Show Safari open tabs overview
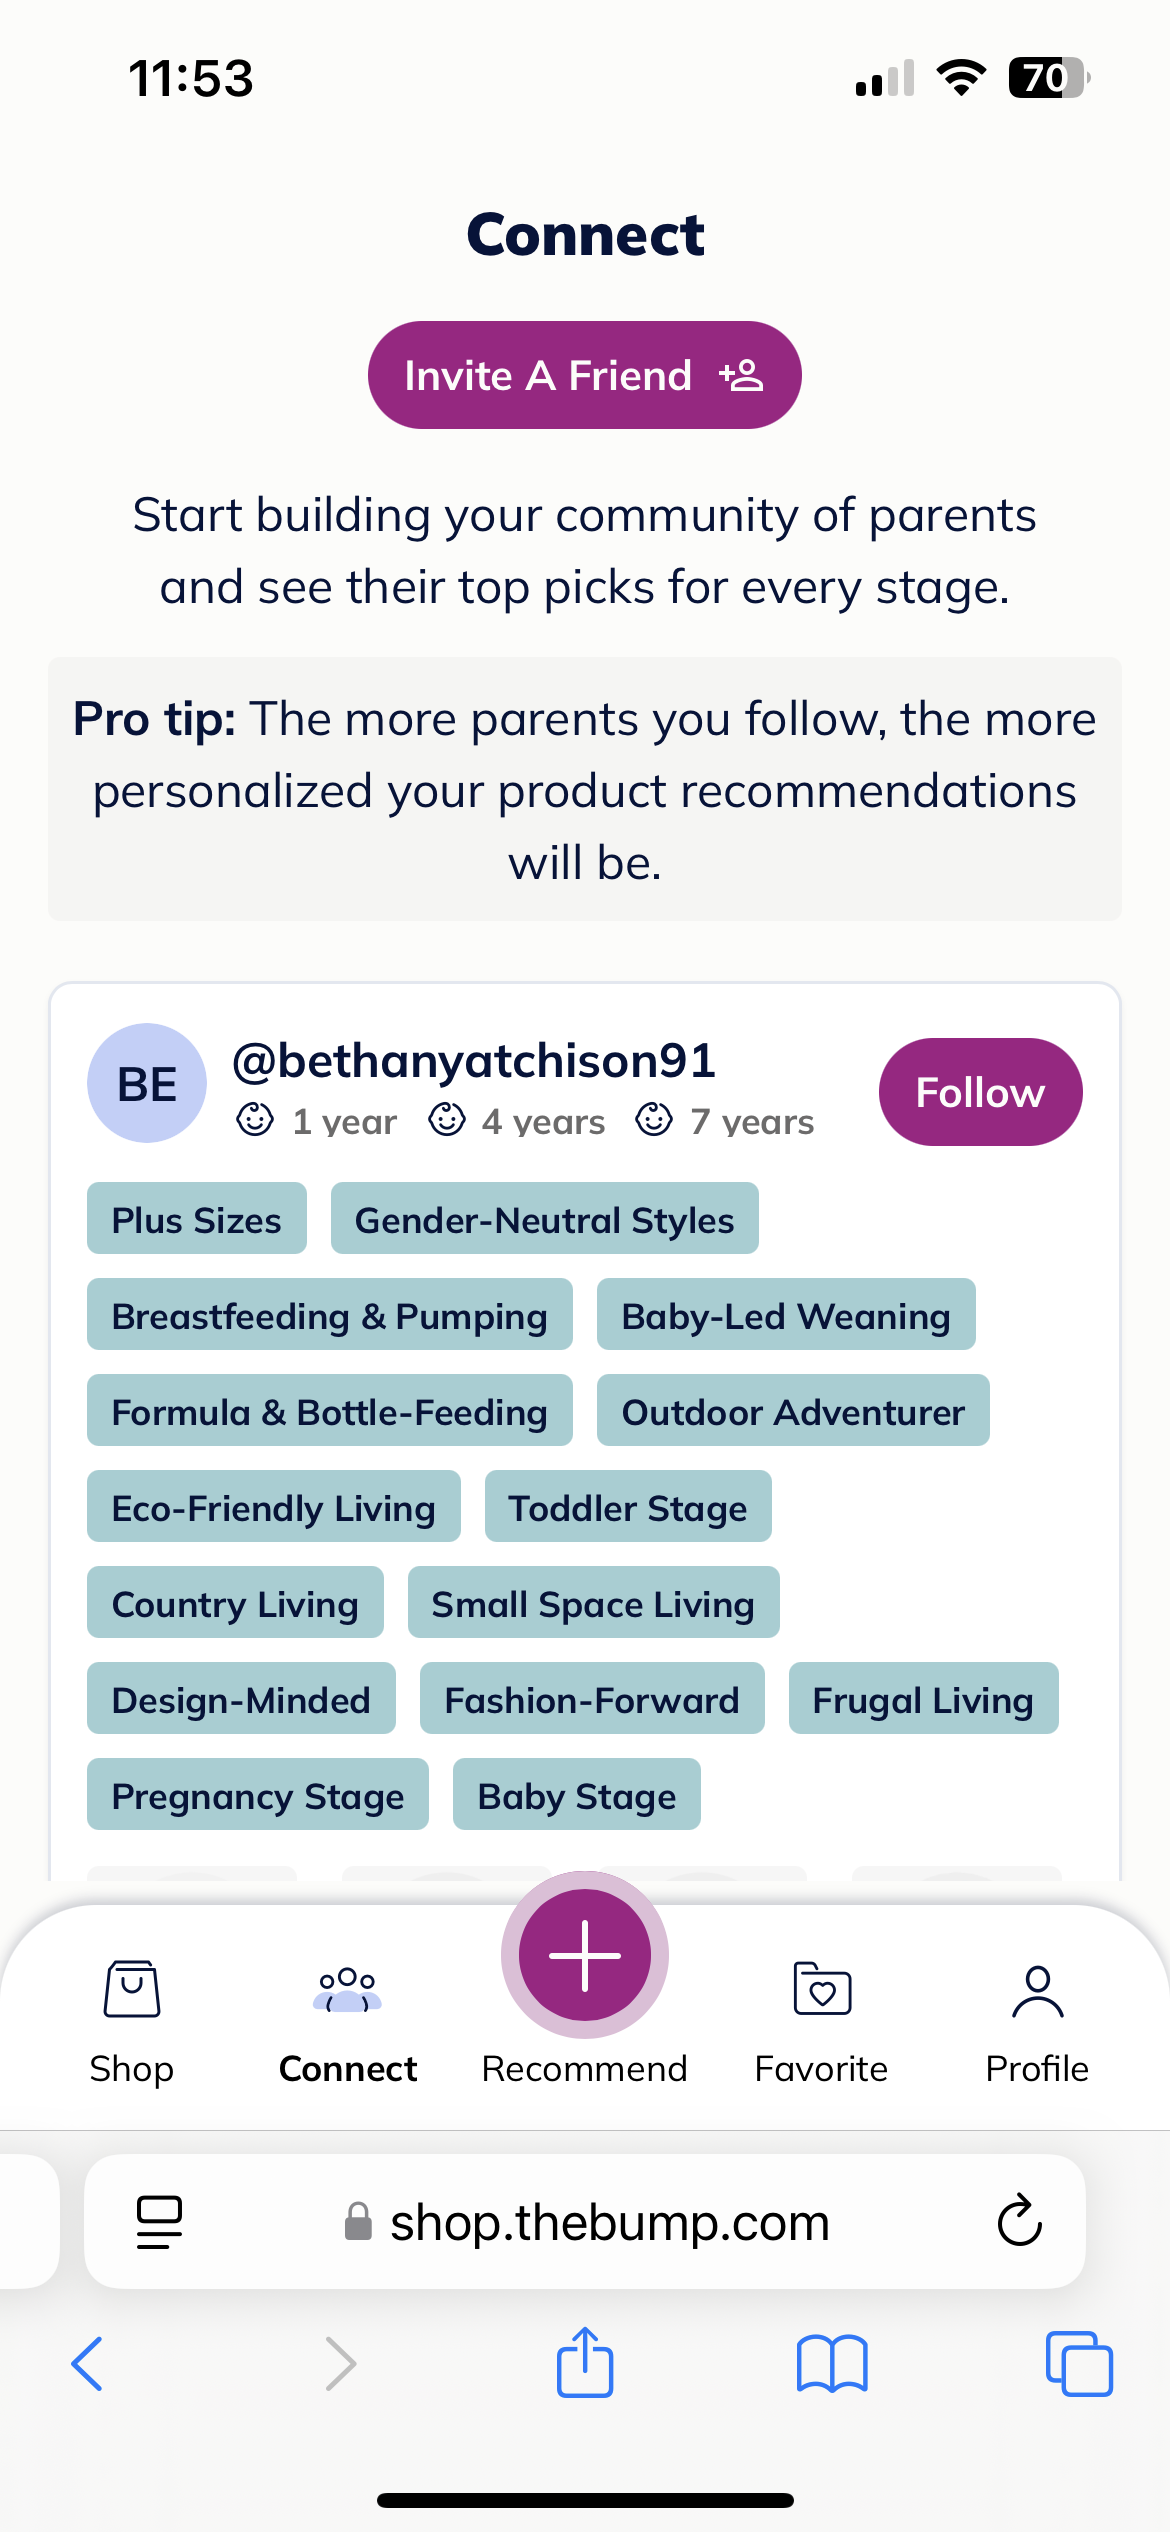 click(x=1078, y=2364)
